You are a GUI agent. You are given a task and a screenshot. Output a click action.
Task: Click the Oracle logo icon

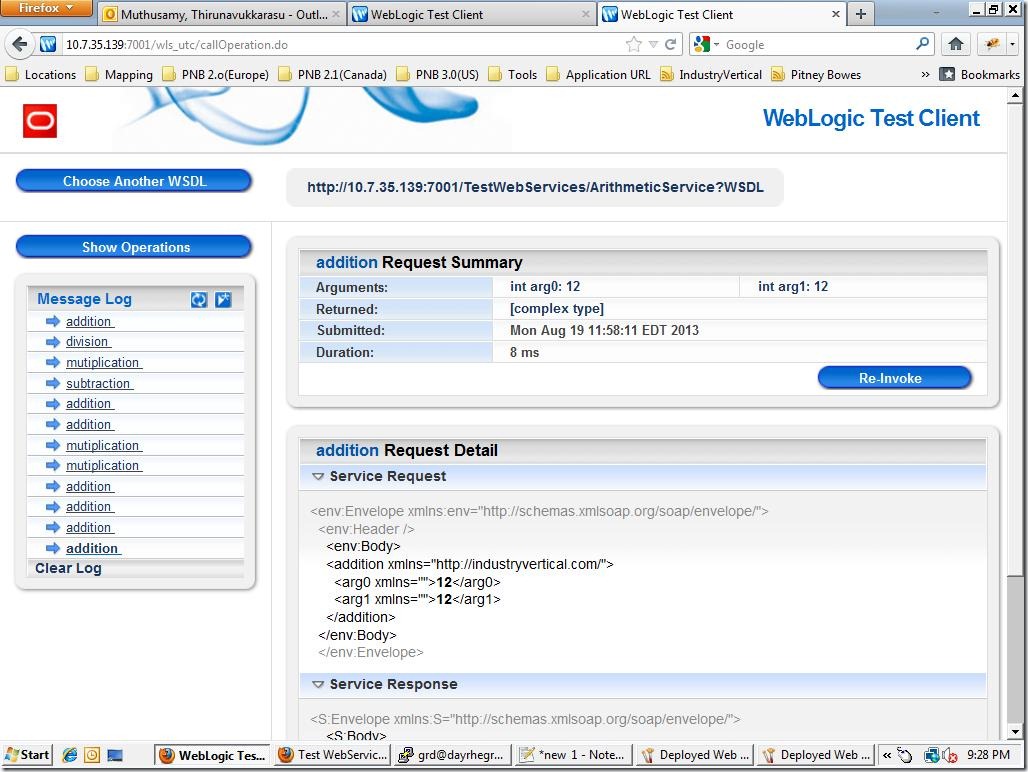pos(40,121)
